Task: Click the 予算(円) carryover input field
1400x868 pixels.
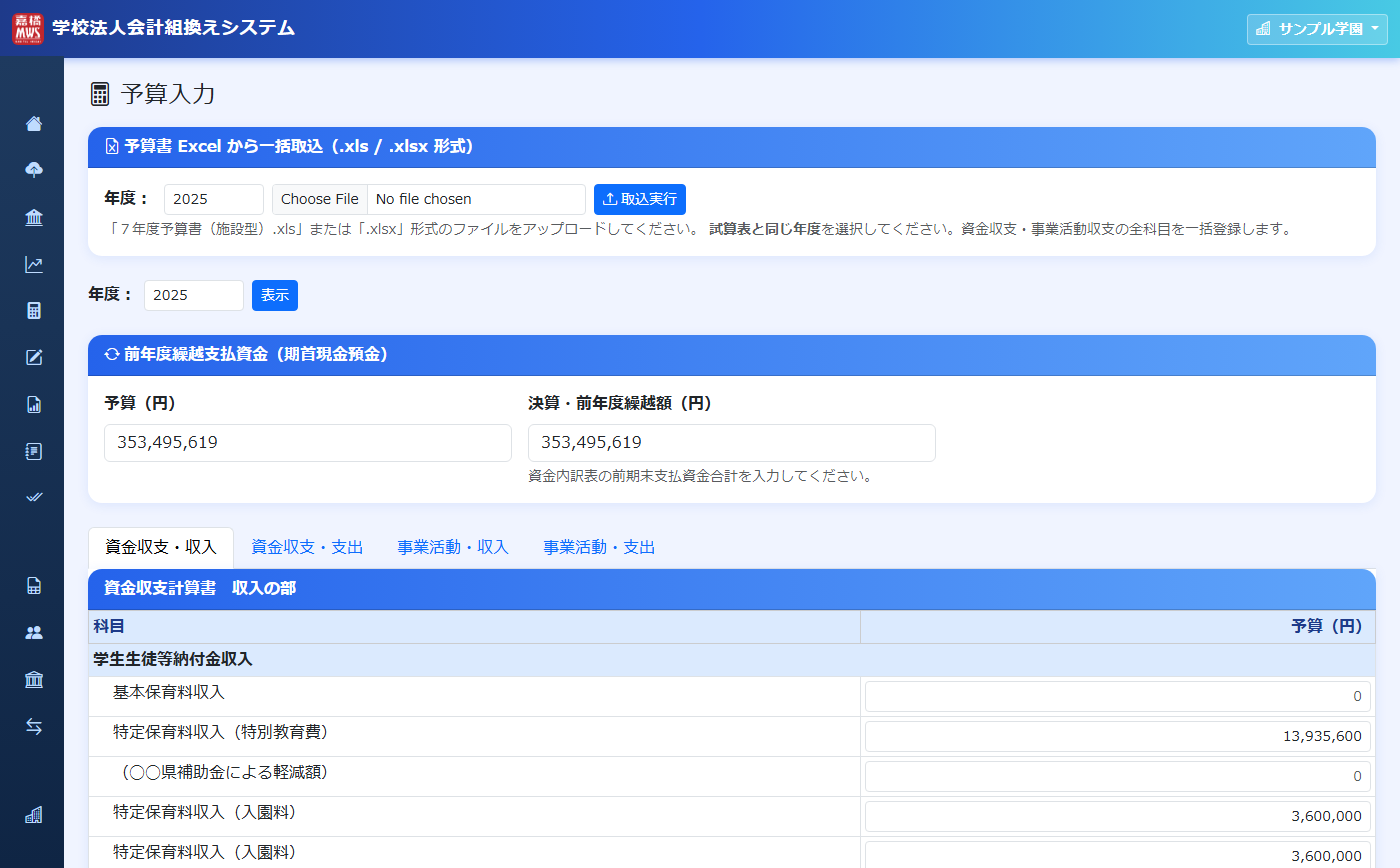Action: (308, 443)
